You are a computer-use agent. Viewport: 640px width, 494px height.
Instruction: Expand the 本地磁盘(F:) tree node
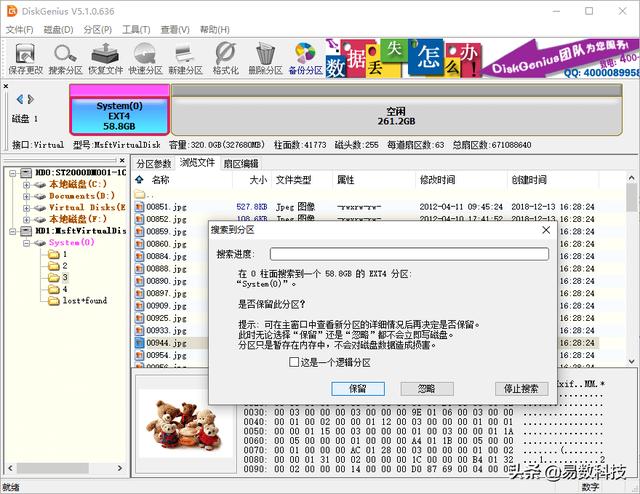click(27, 220)
